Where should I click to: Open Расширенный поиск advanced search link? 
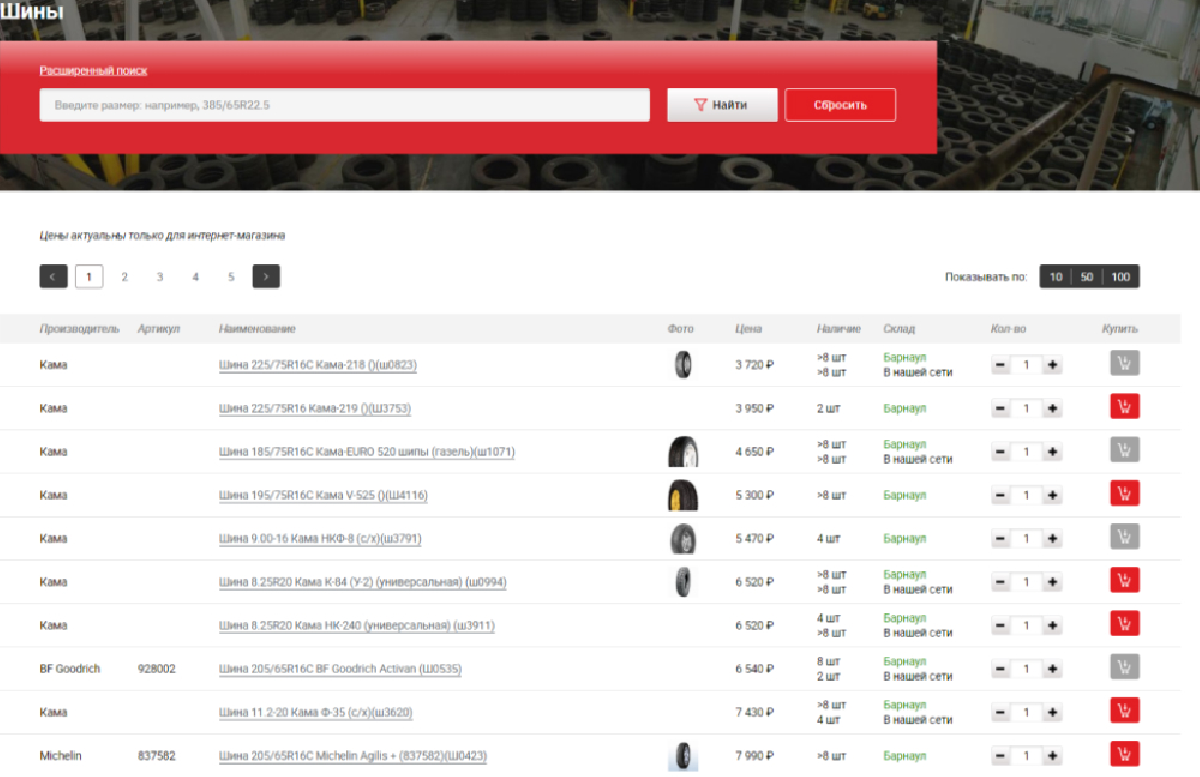94,71
